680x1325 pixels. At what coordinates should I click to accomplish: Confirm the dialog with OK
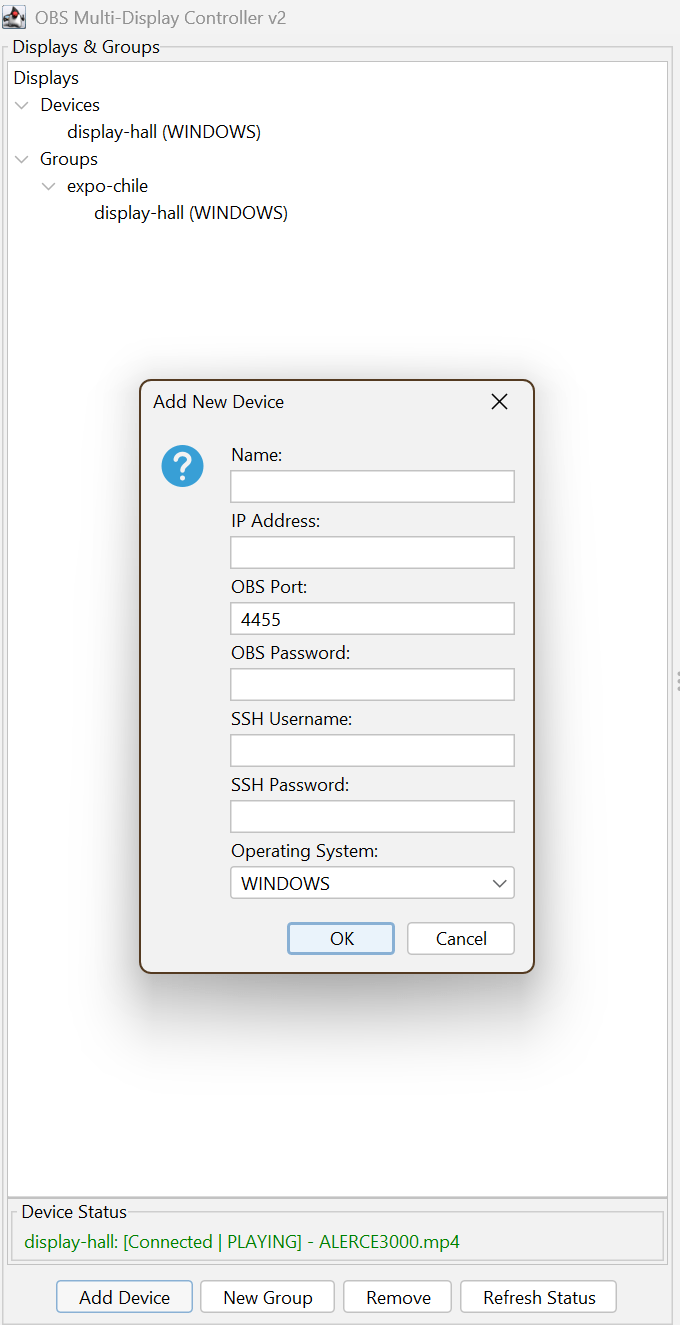[341, 938]
